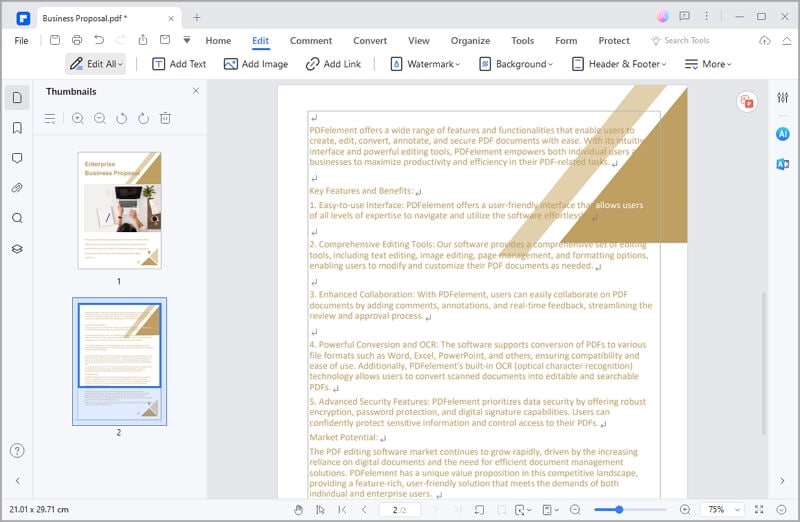The width and height of the screenshot is (800, 522).
Task: Click the translate icon in right sidebar
Action: (782, 164)
